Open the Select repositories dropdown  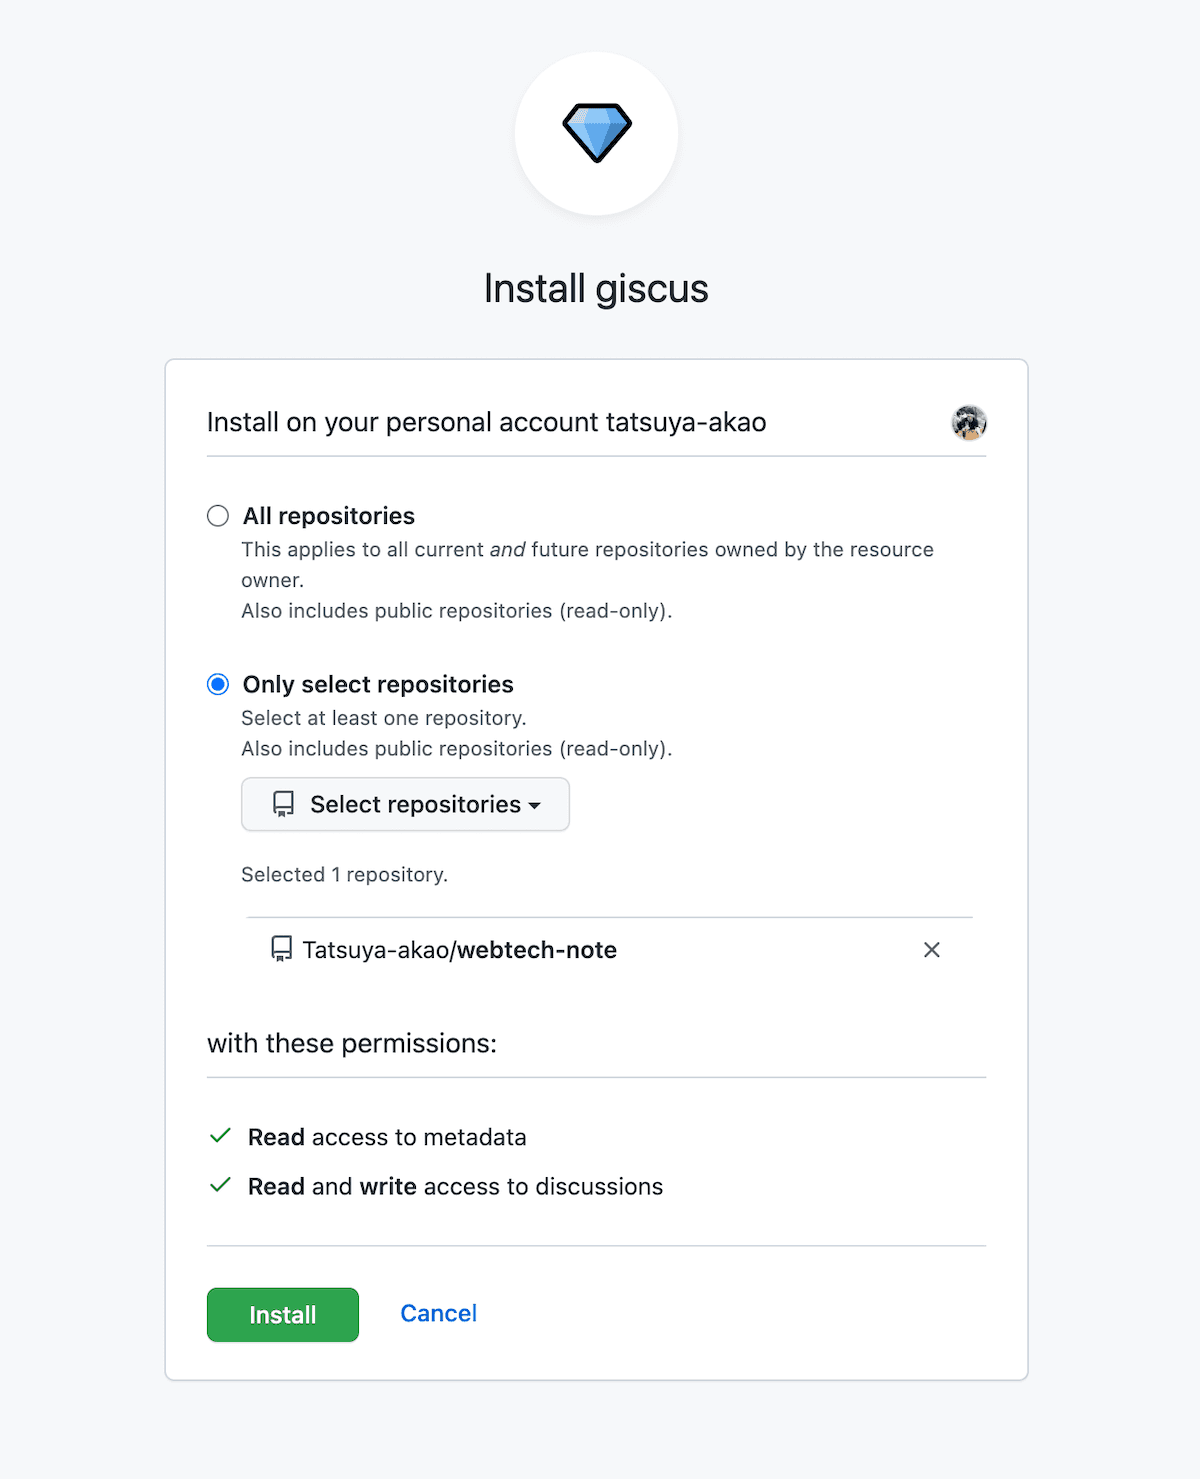(x=405, y=805)
